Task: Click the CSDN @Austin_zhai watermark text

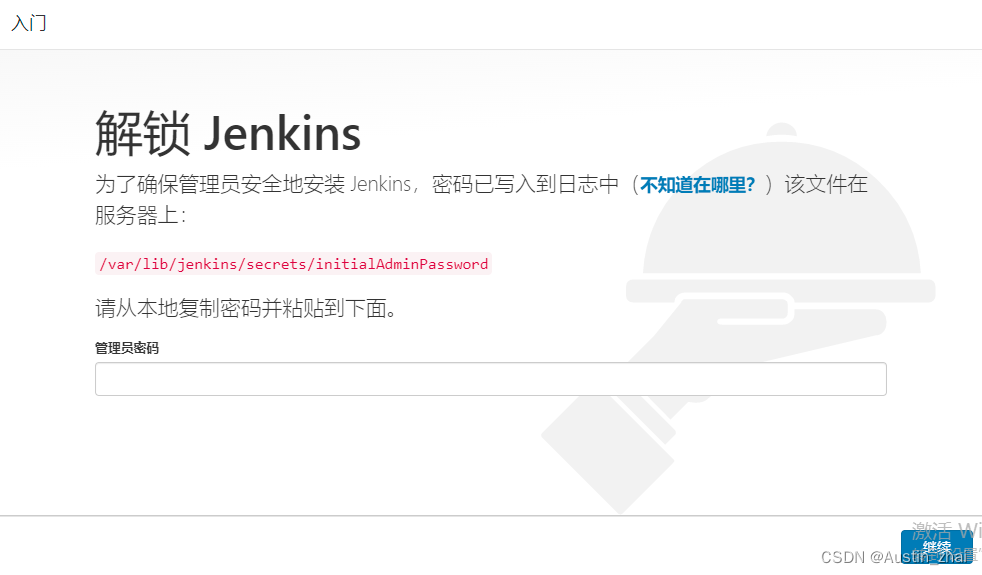Action: pyautogui.click(x=898, y=557)
